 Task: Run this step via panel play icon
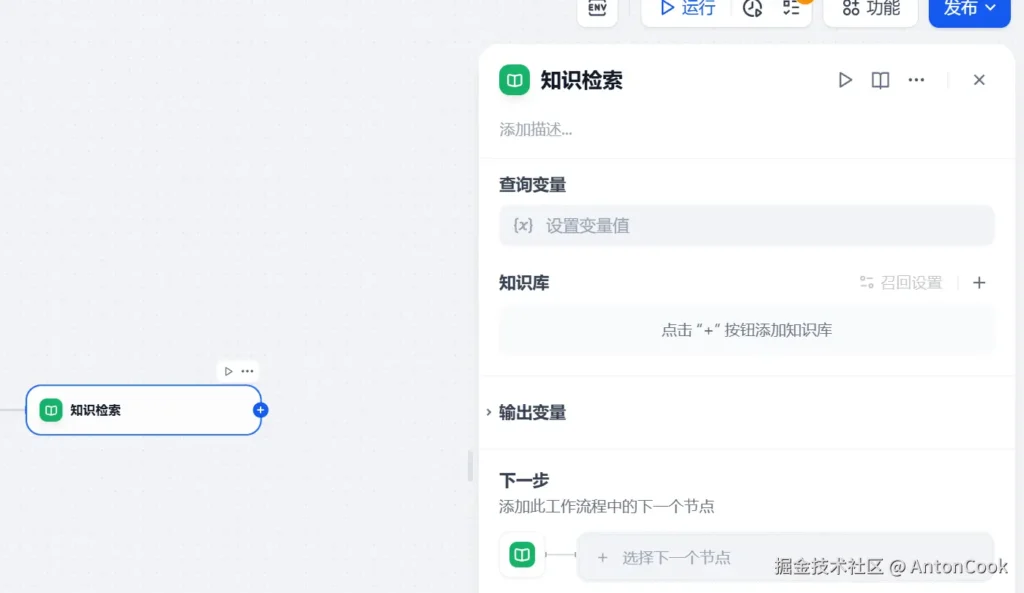(845, 80)
